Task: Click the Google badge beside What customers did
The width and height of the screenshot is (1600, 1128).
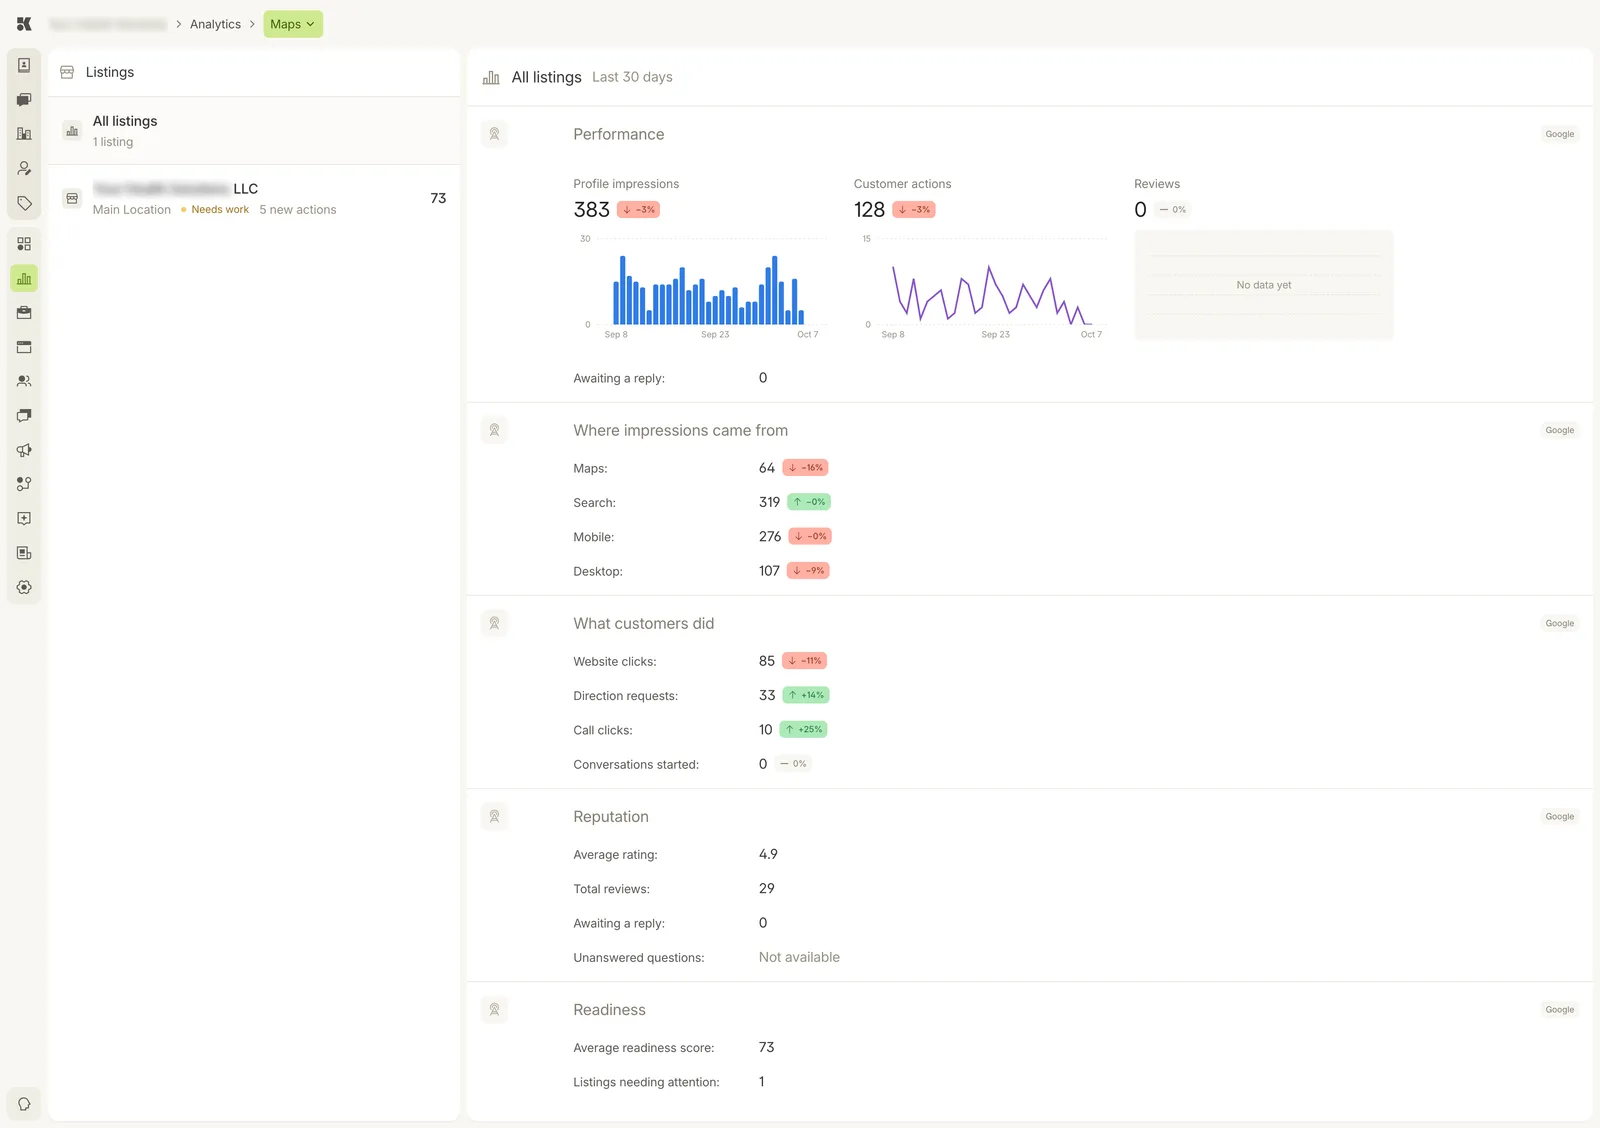Action: coord(1559,624)
